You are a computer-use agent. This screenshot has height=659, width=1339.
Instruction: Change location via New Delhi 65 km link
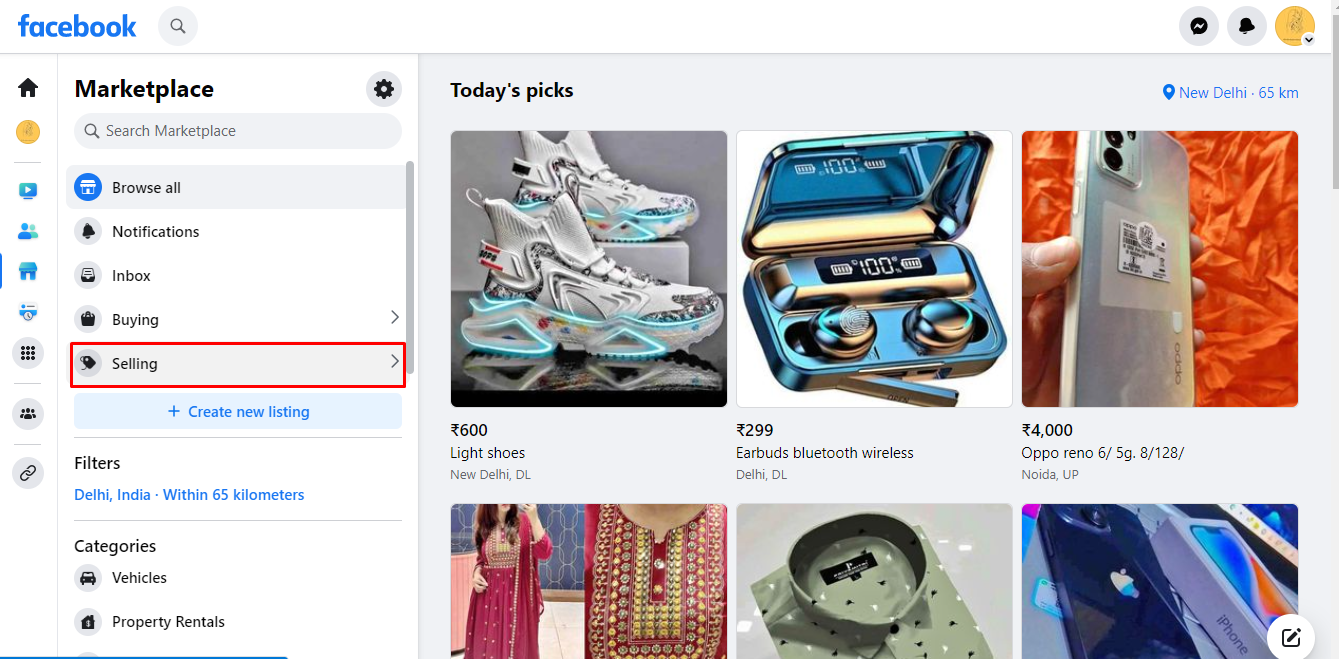click(x=1230, y=92)
